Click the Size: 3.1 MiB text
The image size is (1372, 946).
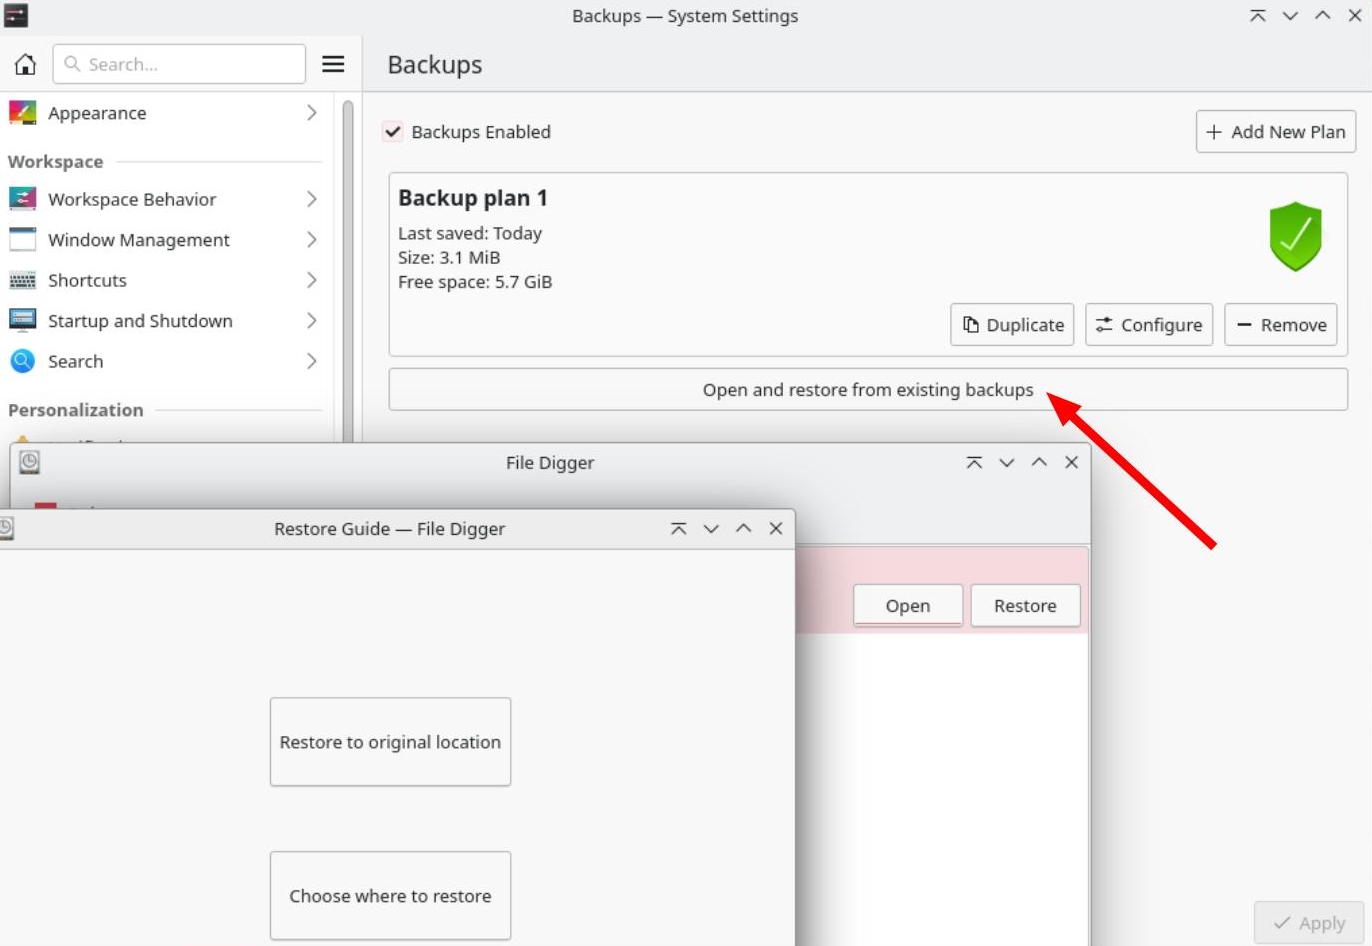[x=449, y=258]
